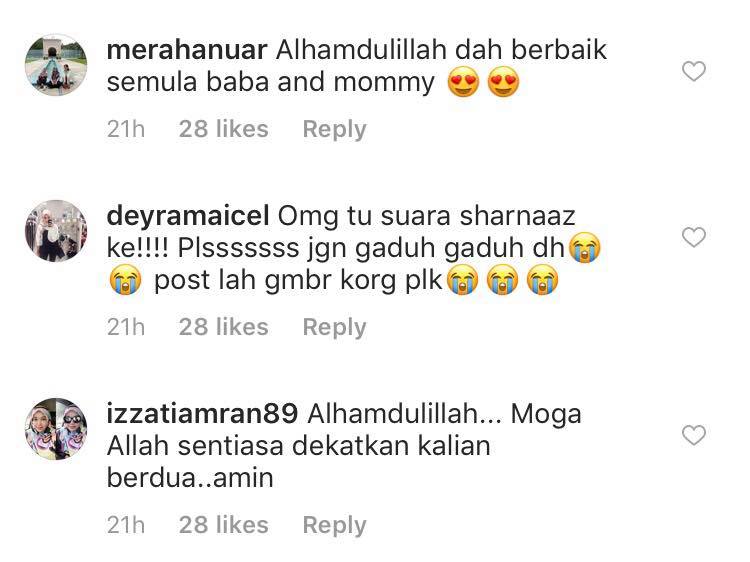Reply to deyramaicel's comment

(x=334, y=328)
